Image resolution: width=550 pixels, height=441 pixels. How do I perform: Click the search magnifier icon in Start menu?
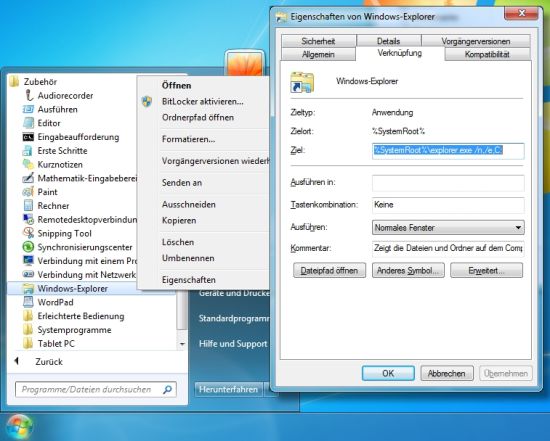(x=168, y=389)
